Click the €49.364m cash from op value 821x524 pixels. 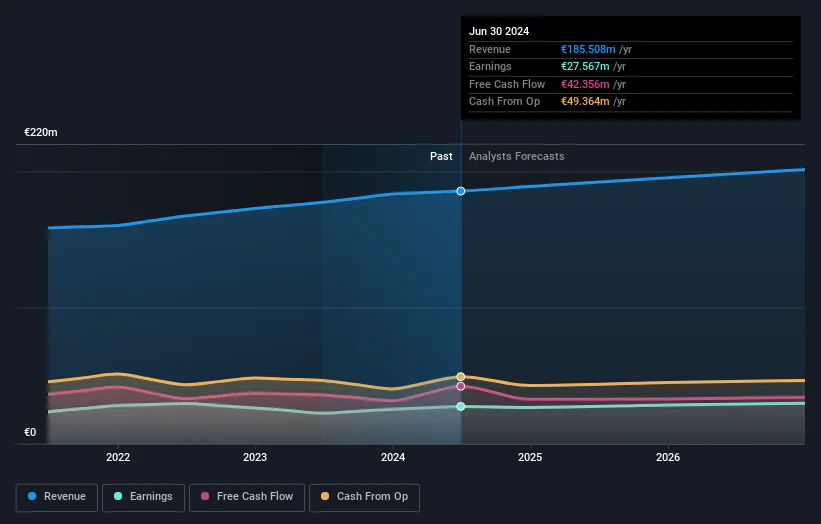point(585,102)
